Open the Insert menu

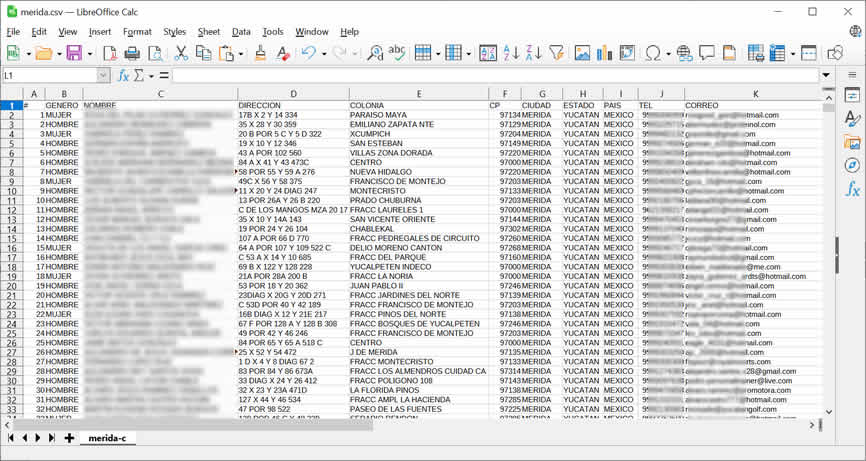(100, 32)
